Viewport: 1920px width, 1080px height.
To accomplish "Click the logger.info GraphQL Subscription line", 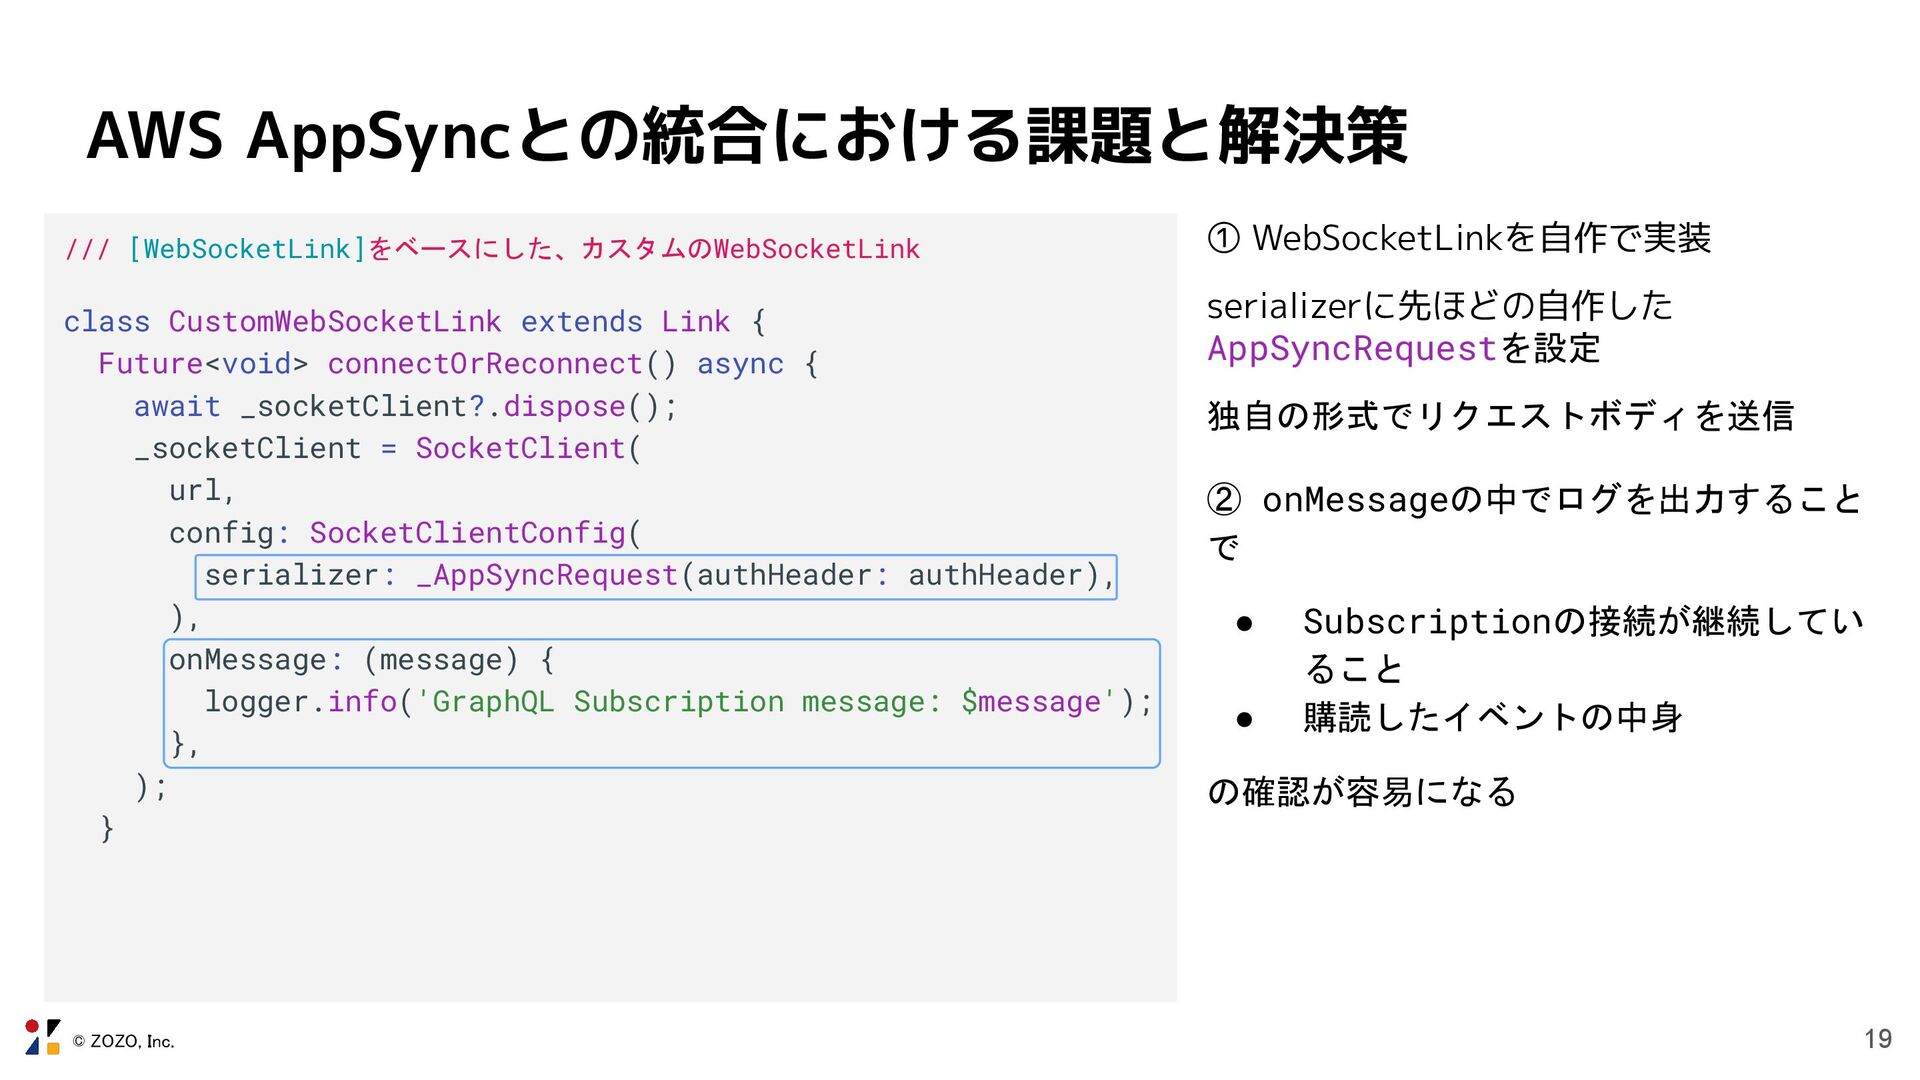I will click(x=677, y=702).
